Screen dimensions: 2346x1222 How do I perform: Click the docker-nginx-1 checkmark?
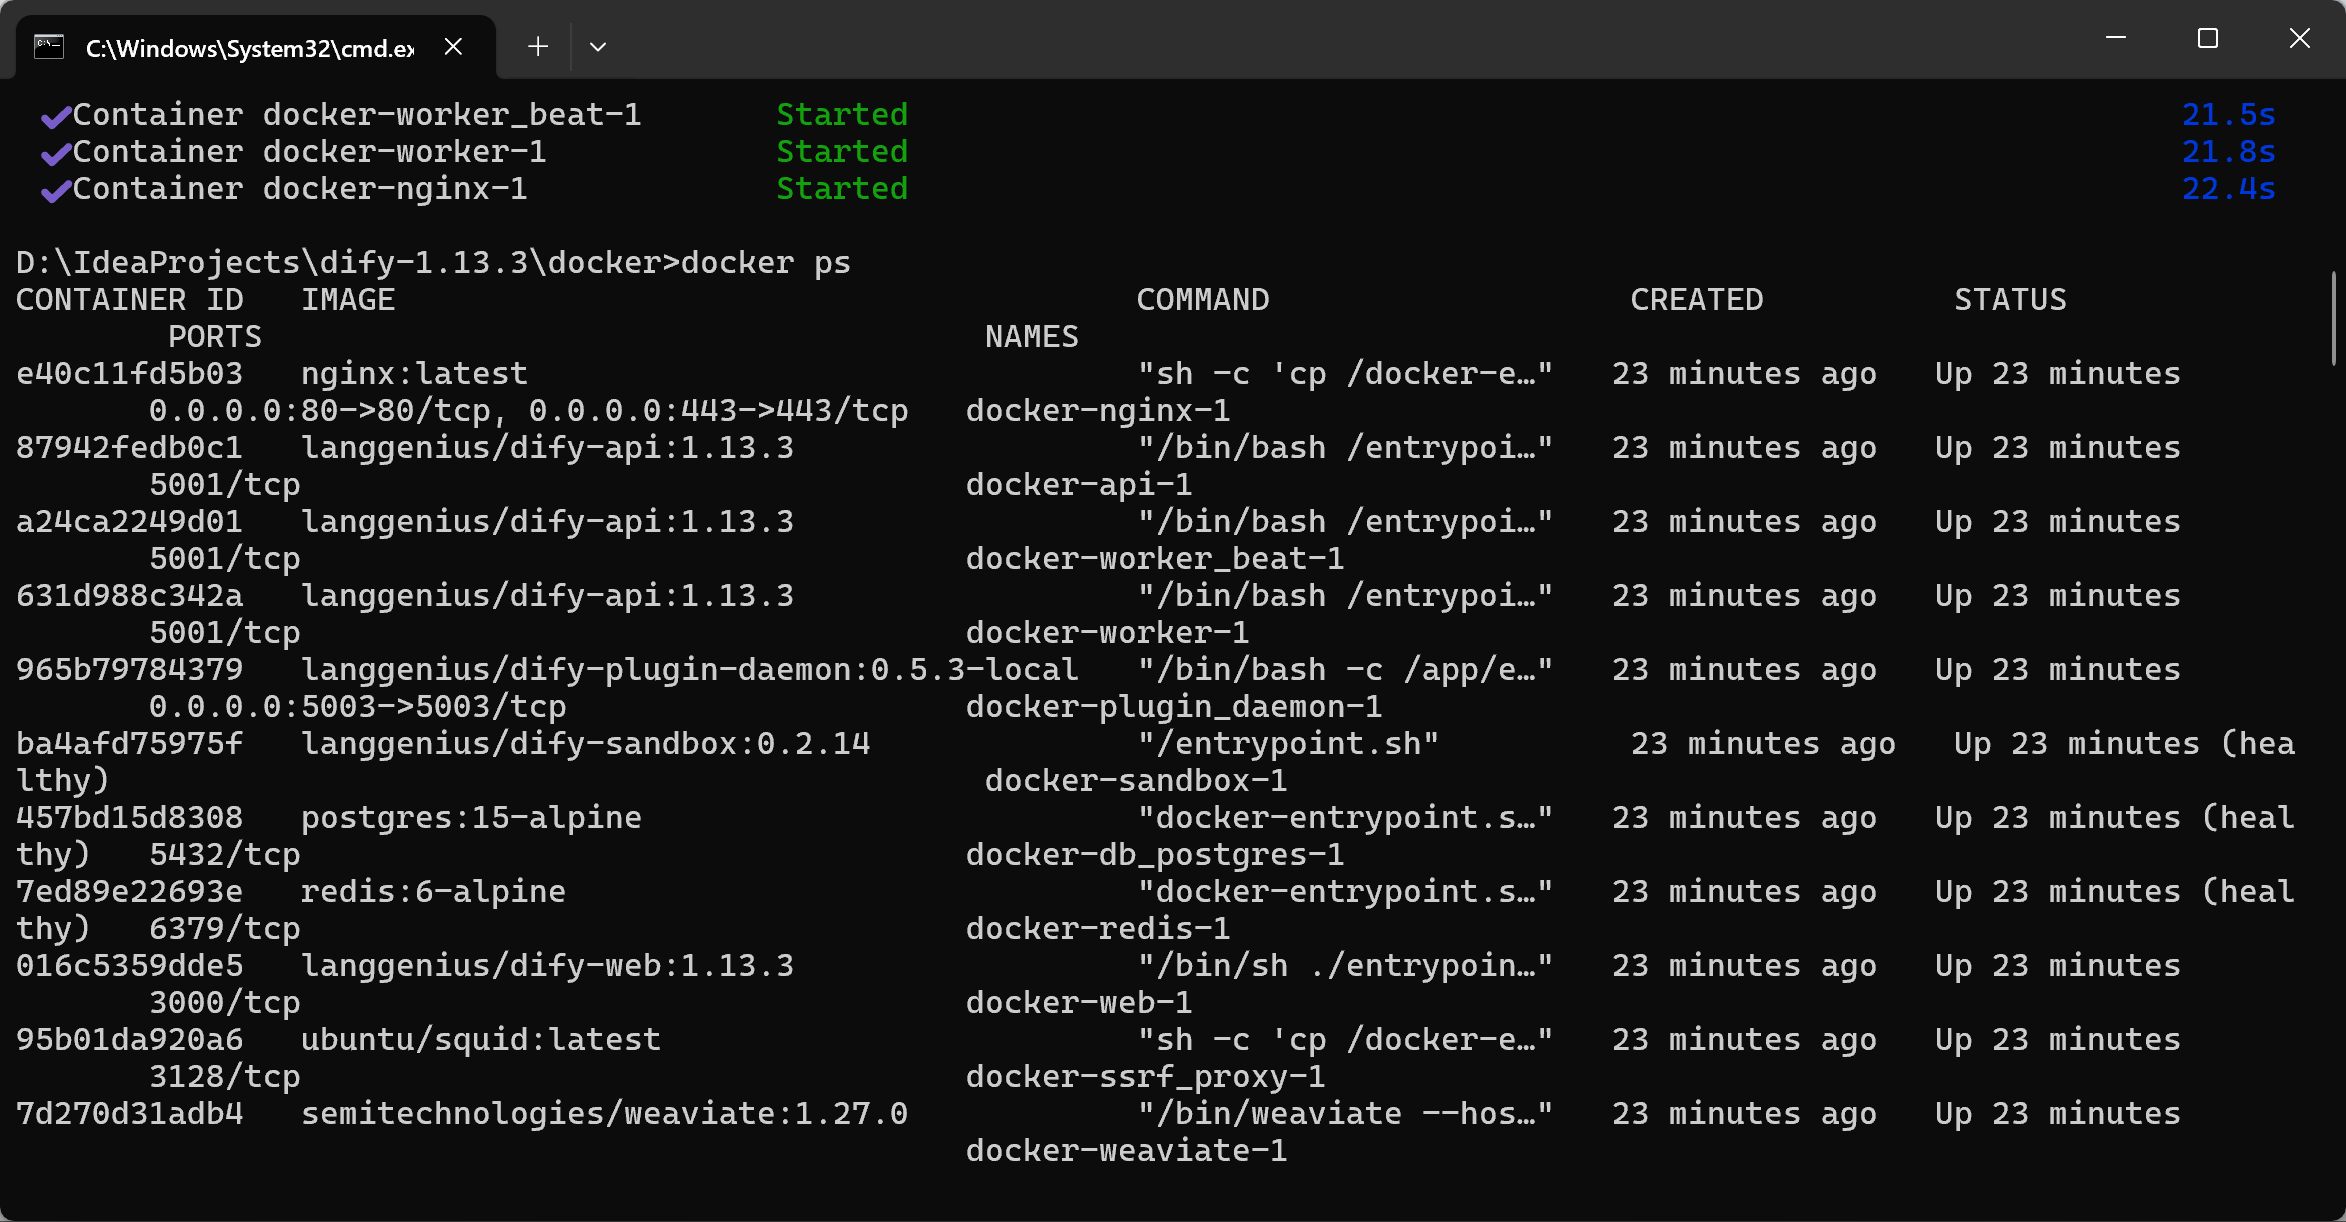coord(56,191)
